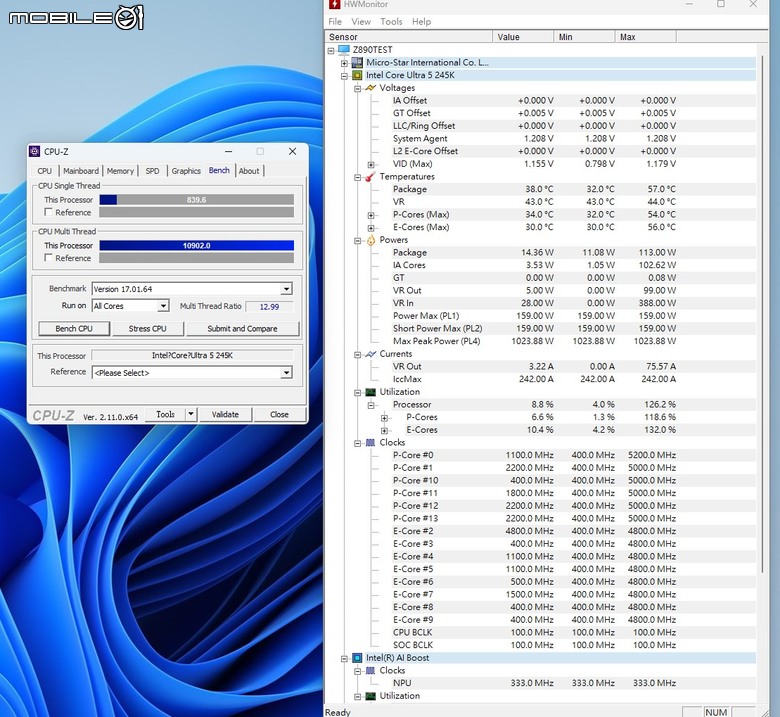780x717 pixels.
Task: Switch to the Memory tab
Action: click(x=120, y=171)
